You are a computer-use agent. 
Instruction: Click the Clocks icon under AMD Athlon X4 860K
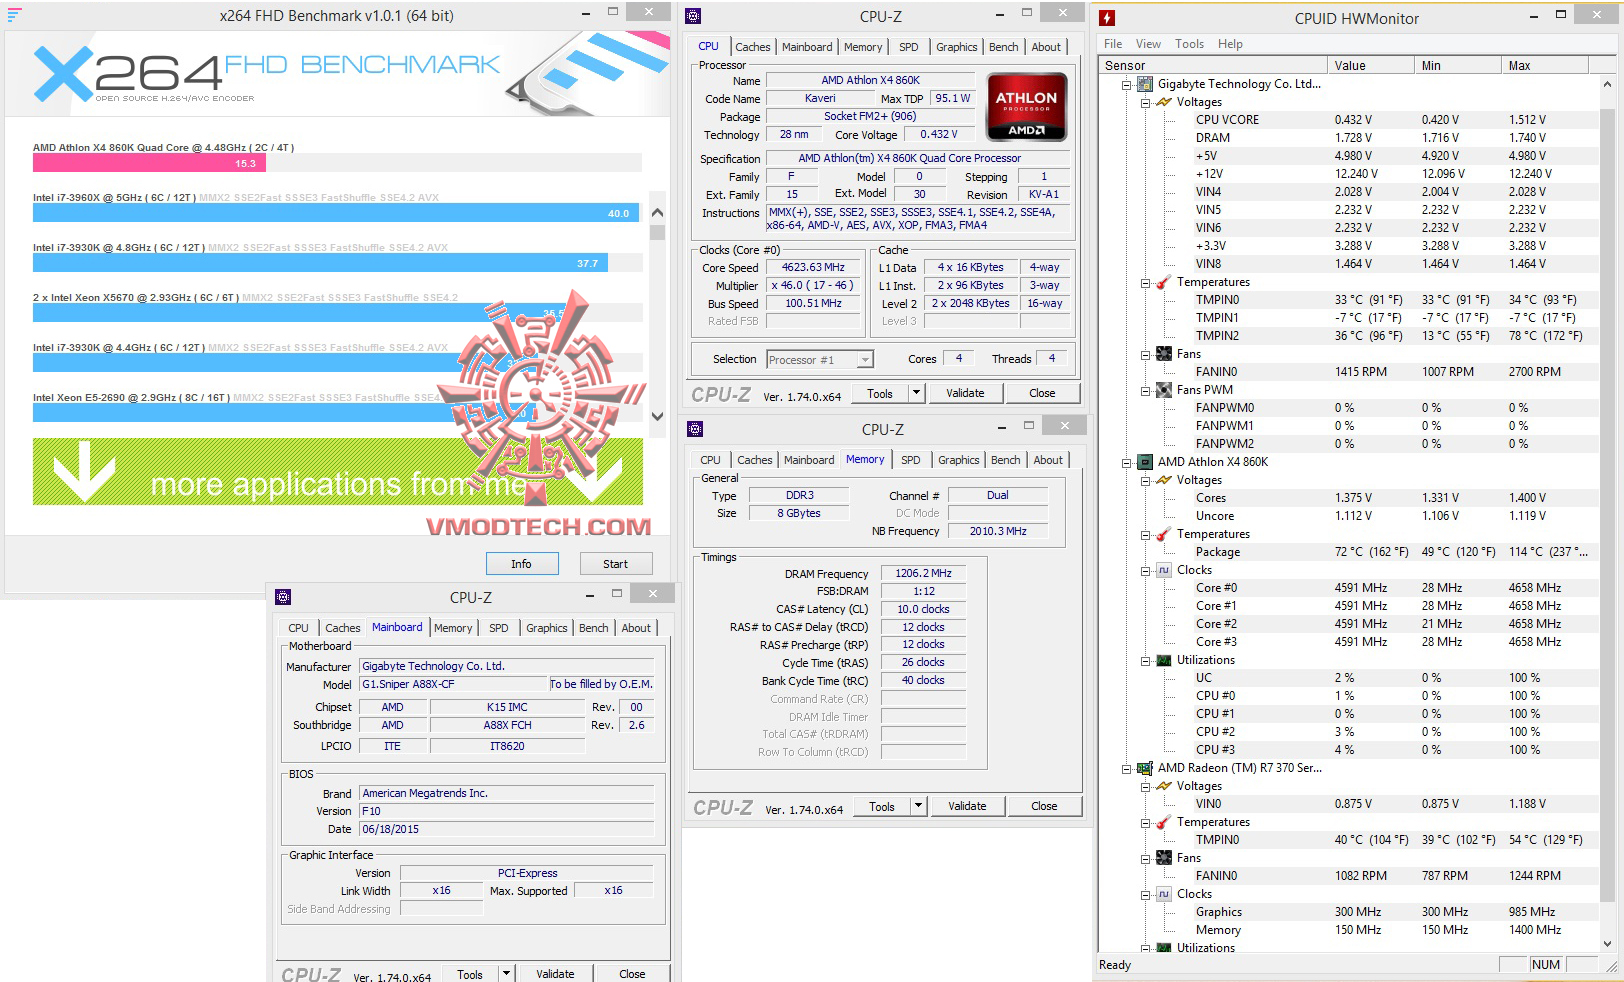click(x=1164, y=570)
